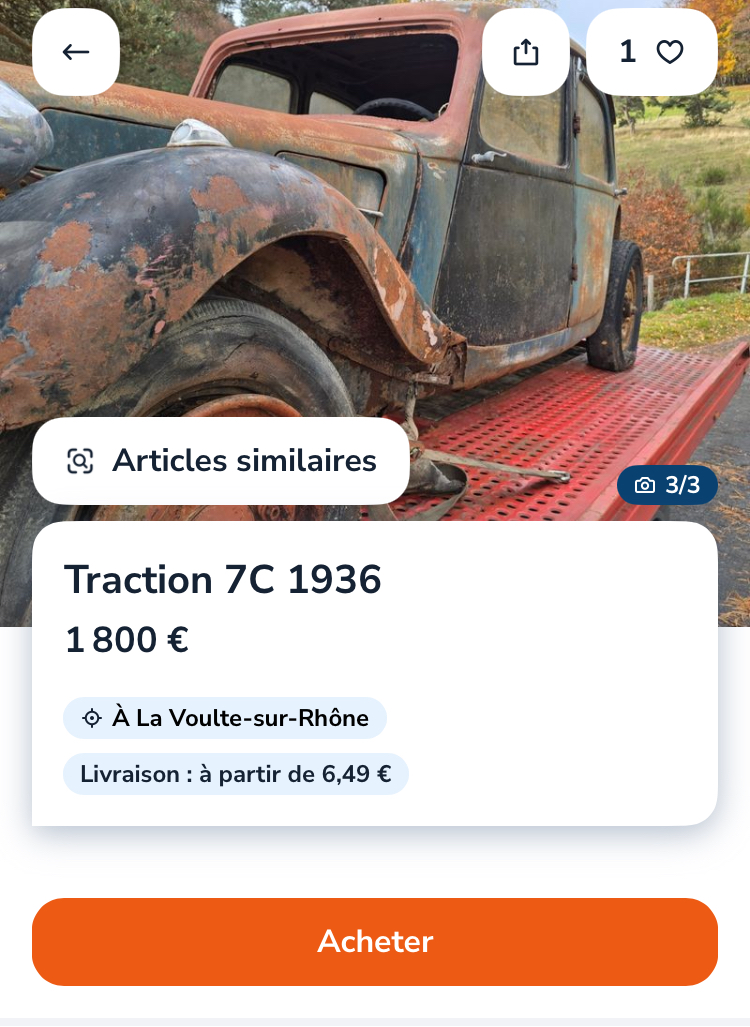Click the location crosshair icon
The width and height of the screenshot is (750, 1027).
[92, 719]
